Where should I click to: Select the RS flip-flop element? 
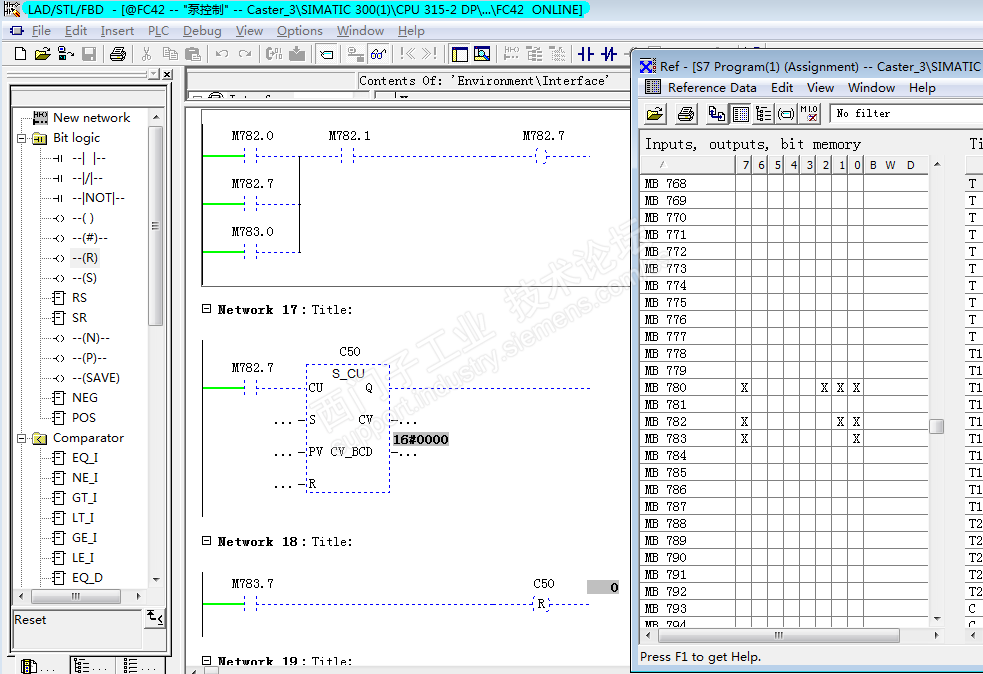click(x=79, y=298)
